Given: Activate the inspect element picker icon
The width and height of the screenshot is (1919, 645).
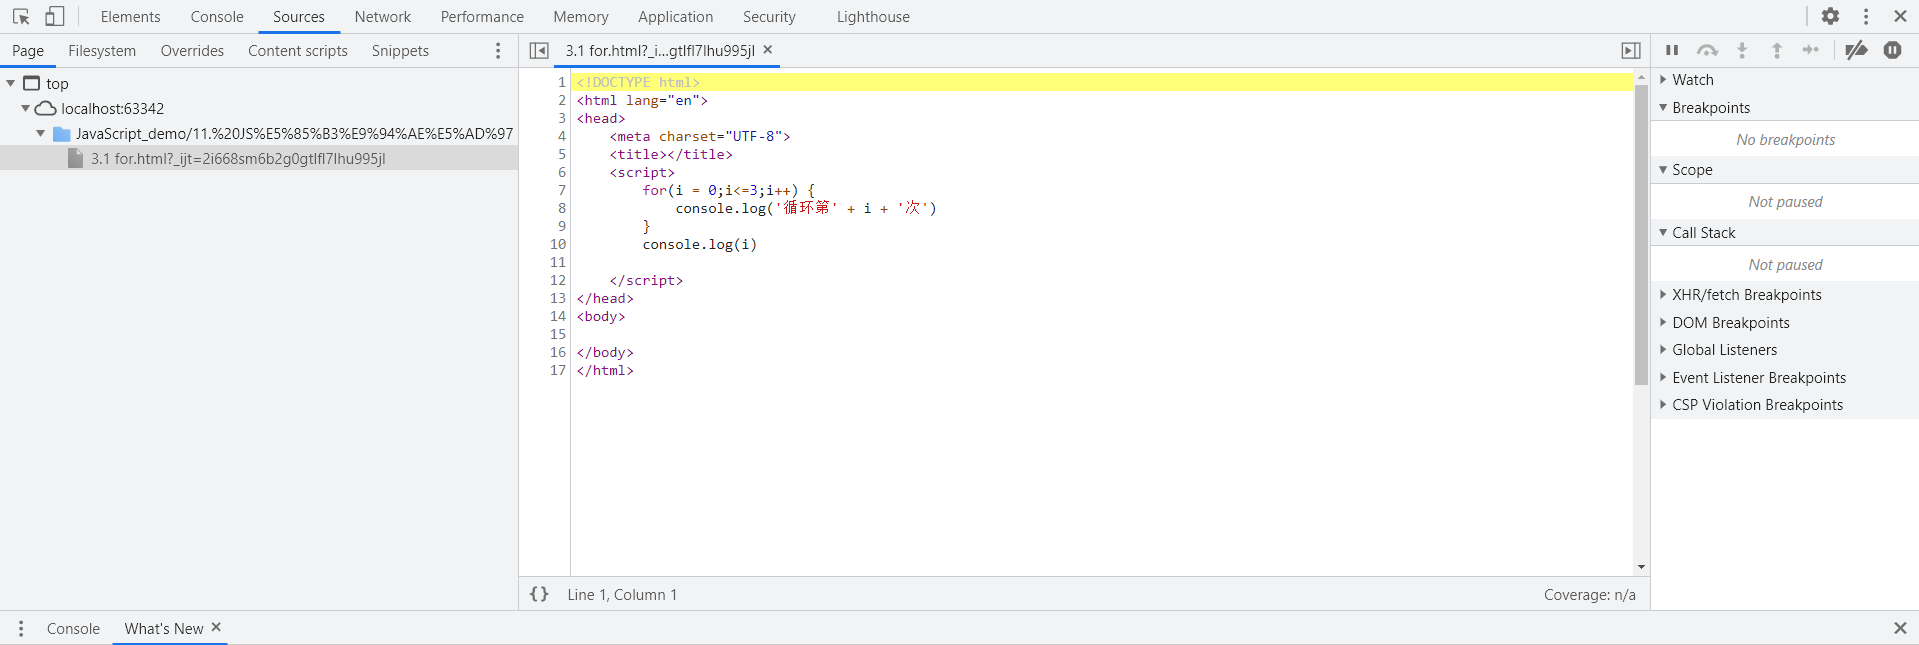Looking at the screenshot, I should pos(21,16).
